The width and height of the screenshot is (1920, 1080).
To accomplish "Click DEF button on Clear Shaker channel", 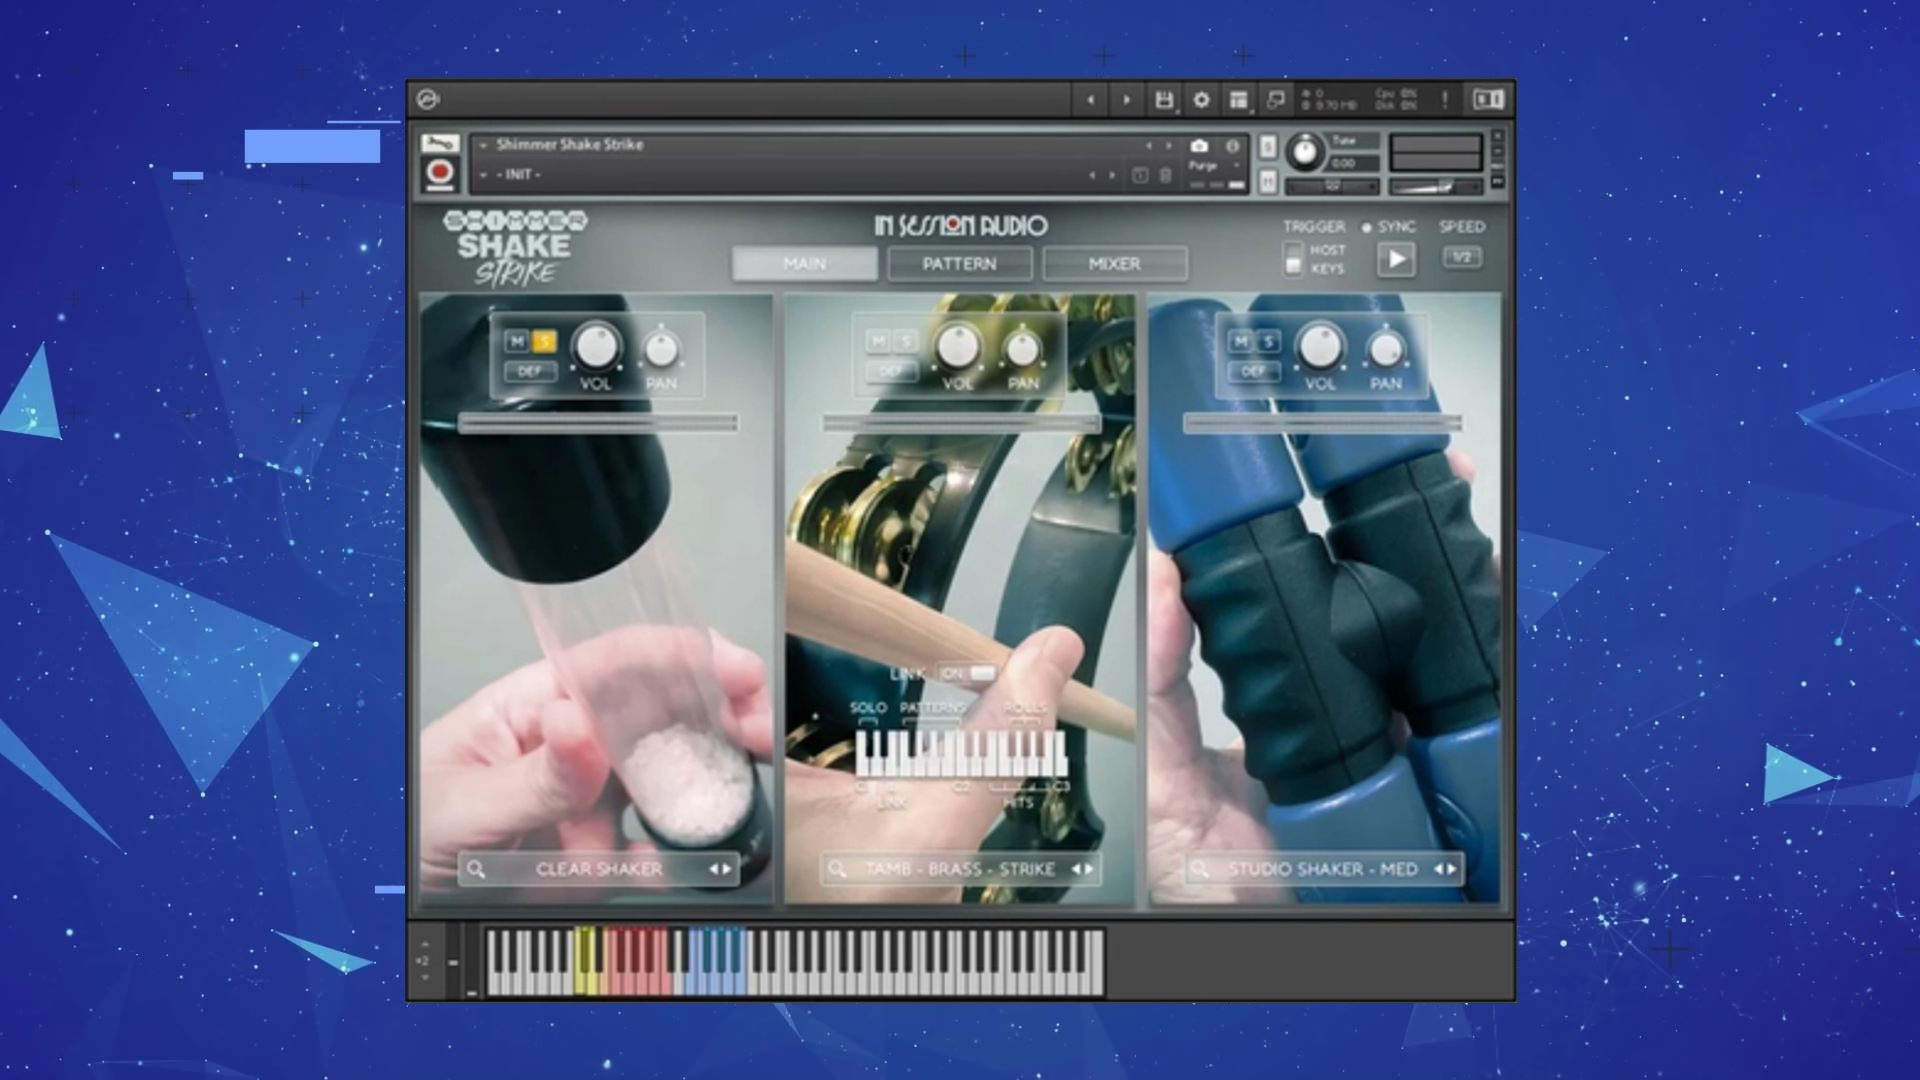I will tap(530, 371).
